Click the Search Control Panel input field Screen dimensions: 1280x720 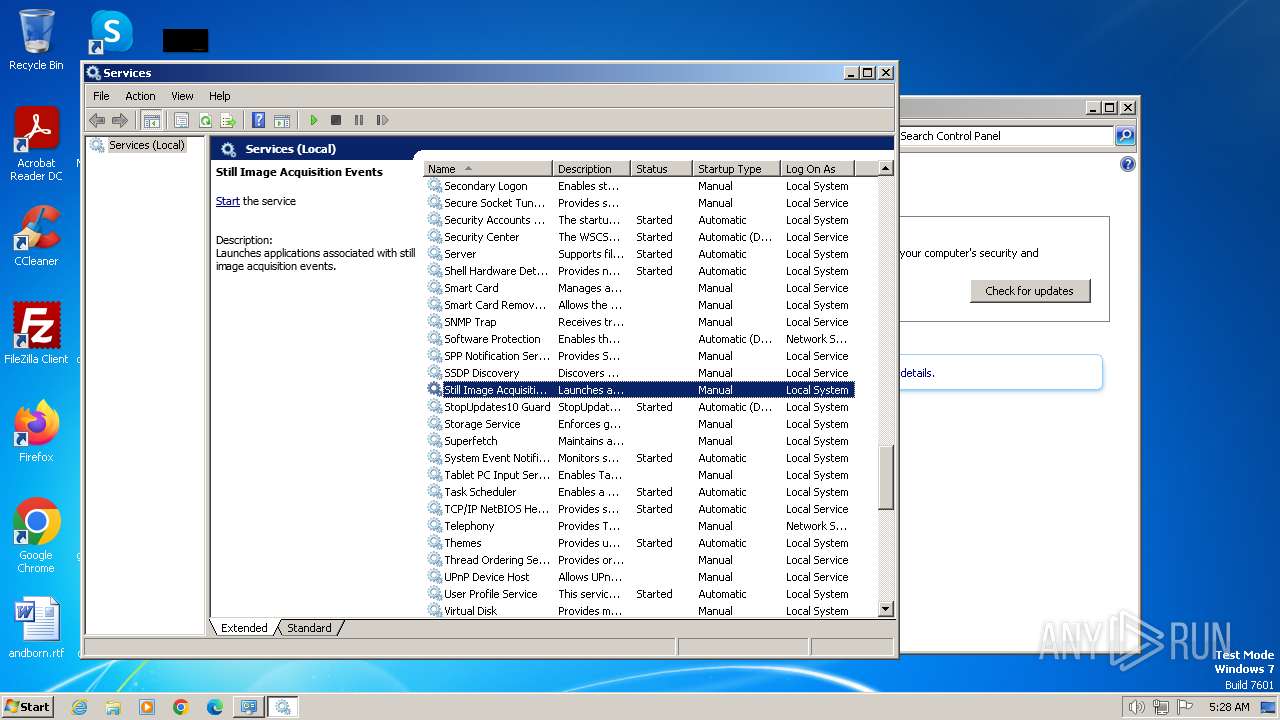(x=1005, y=136)
